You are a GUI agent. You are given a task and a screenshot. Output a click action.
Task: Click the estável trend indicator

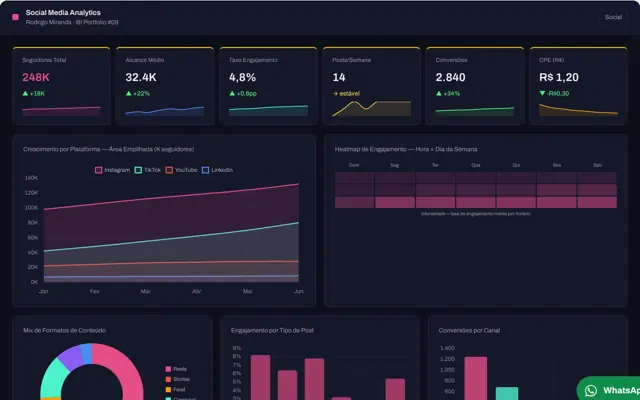(346, 93)
